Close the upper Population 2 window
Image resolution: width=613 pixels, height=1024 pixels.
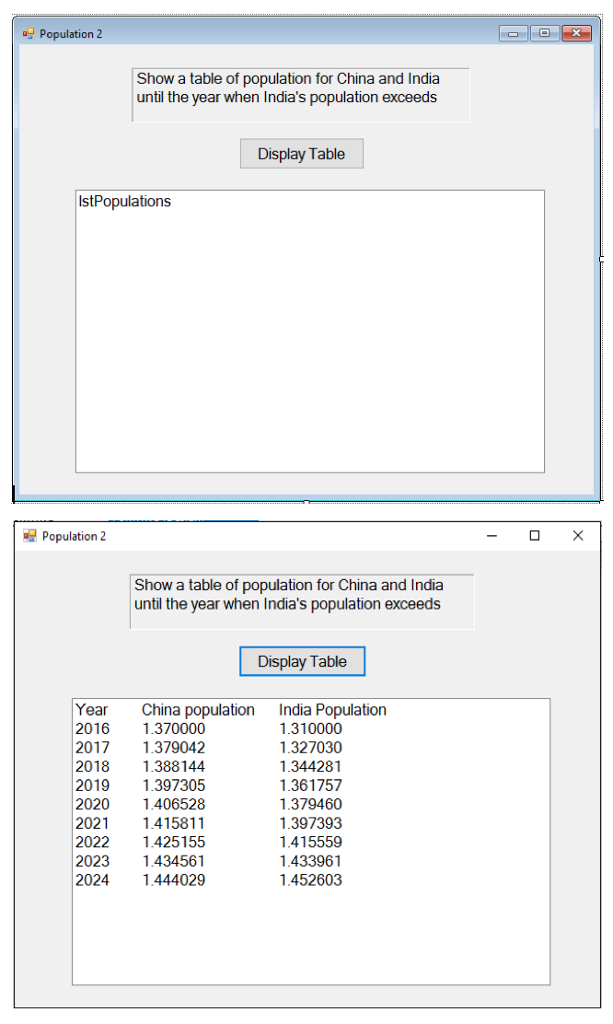[576, 33]
